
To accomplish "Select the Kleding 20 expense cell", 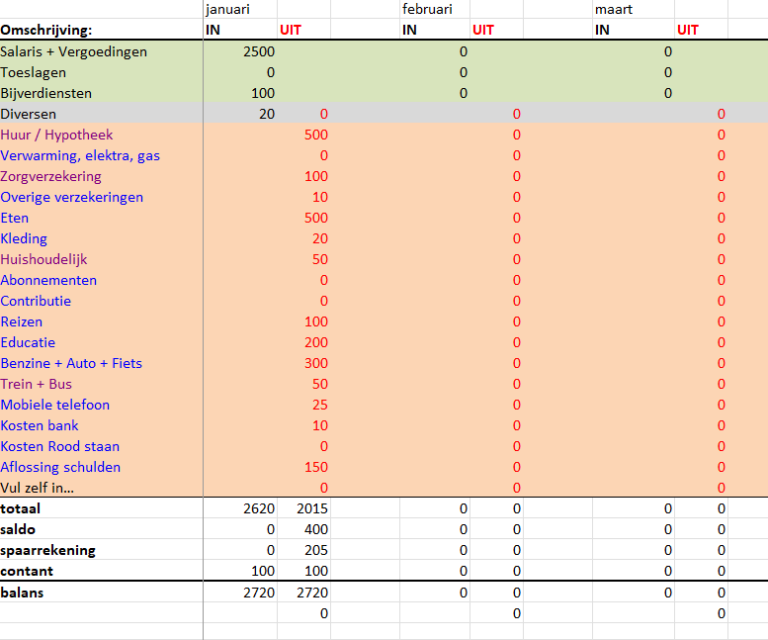I will tap(320, 238).
